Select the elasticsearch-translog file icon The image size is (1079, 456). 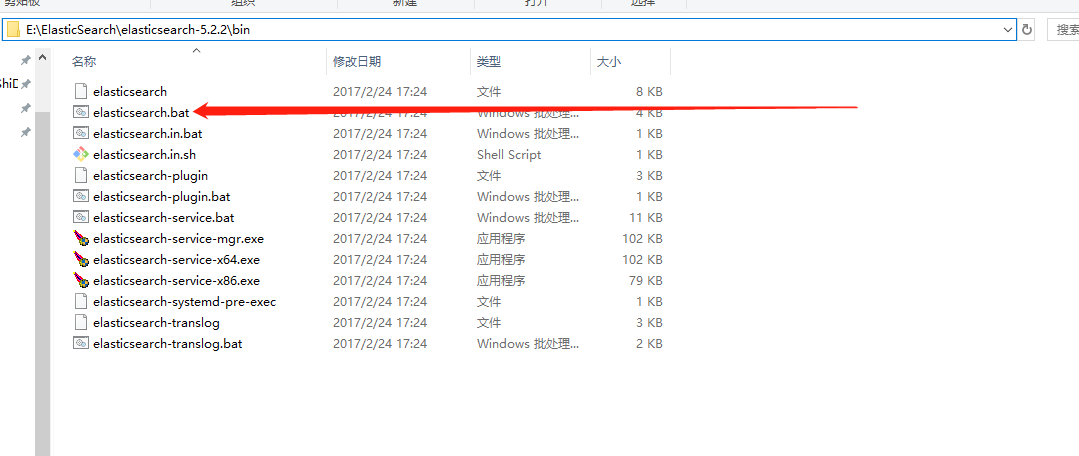(81, 323)
